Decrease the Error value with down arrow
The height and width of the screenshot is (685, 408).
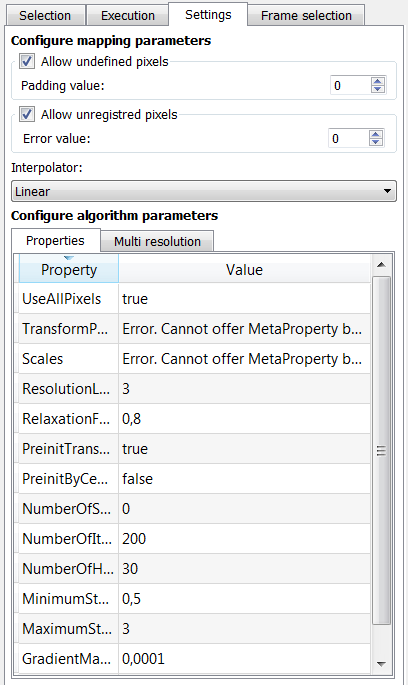point(376,142)
